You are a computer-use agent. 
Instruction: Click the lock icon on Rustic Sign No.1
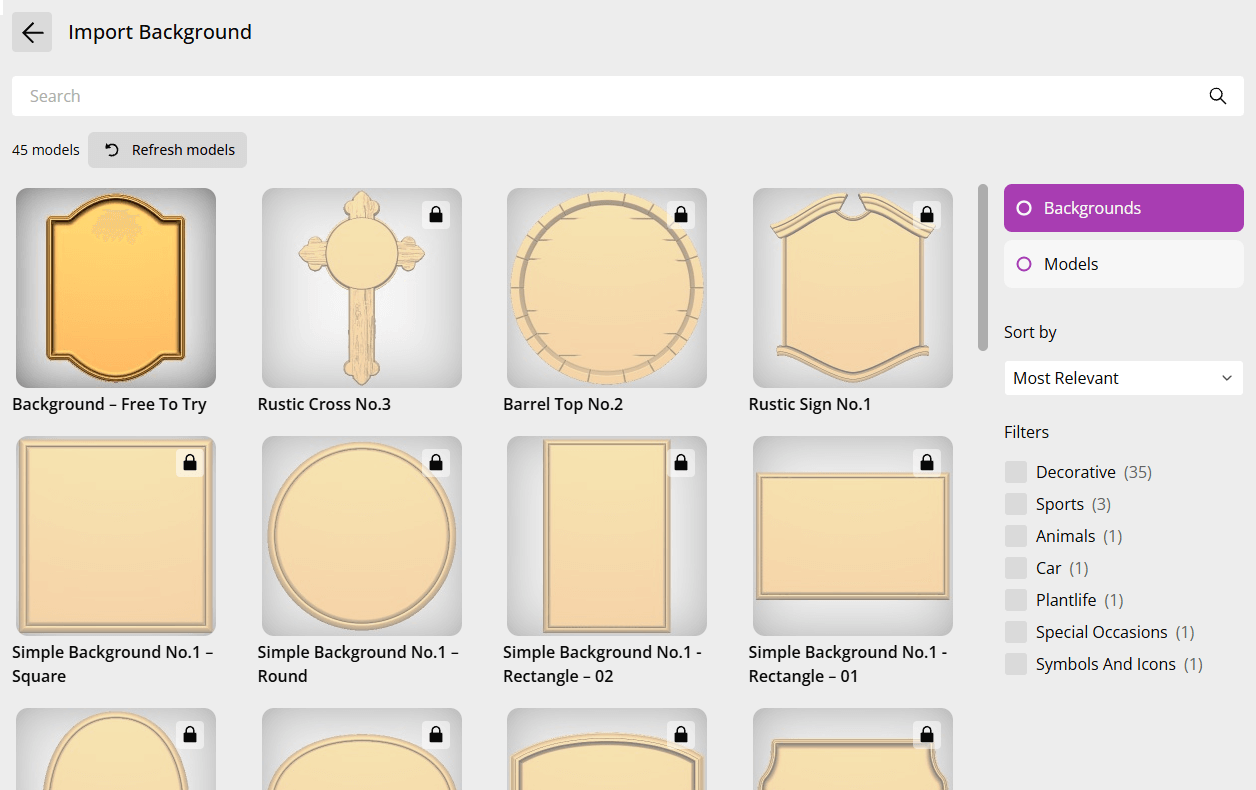[x=927, y=214]
